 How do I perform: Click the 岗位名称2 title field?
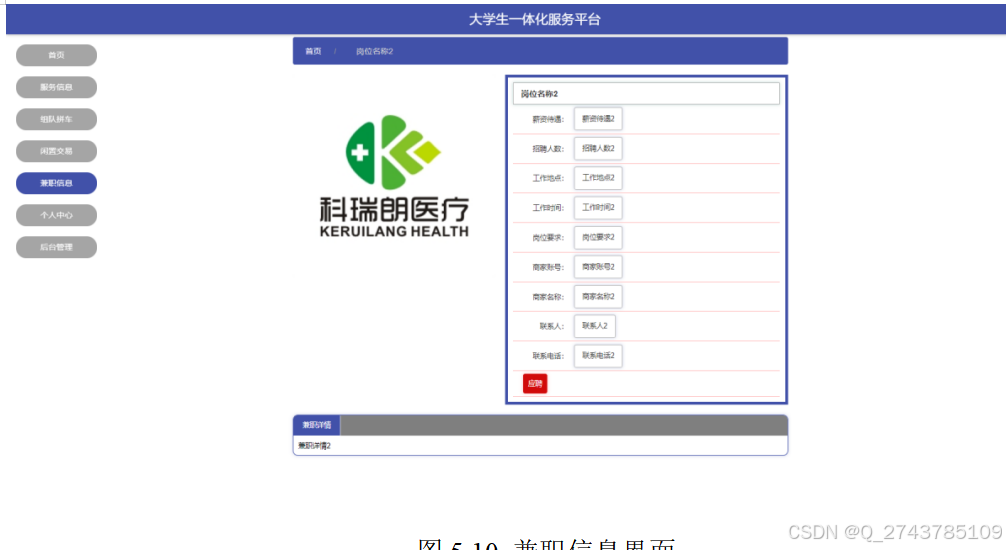pos(646,94)
